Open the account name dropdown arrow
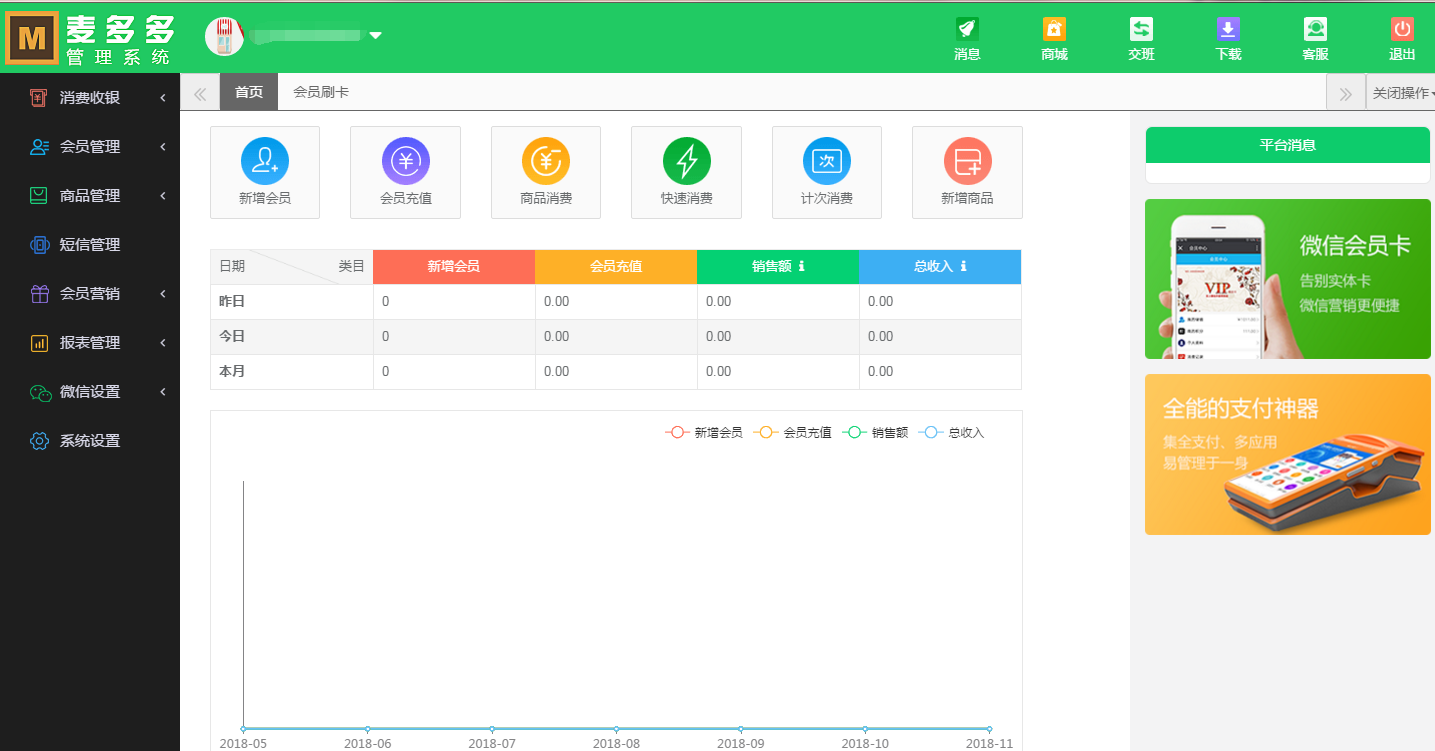The width and height of the screenshot is (1435, 751). tap(375, 36)
